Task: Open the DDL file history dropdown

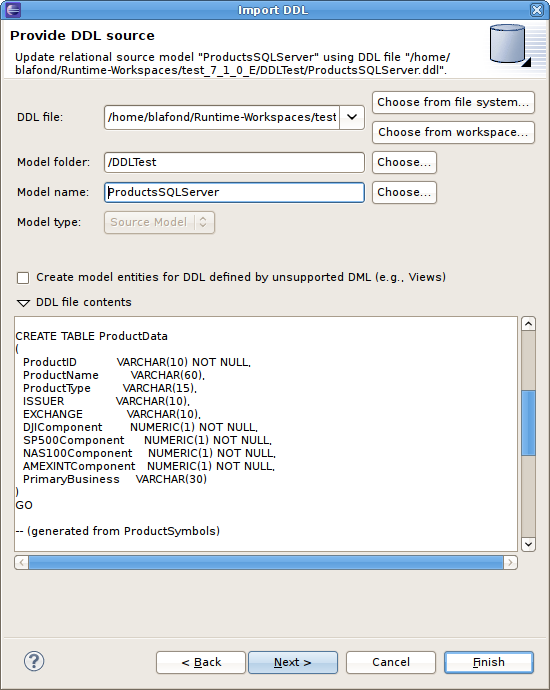Action: click(352, 117)
